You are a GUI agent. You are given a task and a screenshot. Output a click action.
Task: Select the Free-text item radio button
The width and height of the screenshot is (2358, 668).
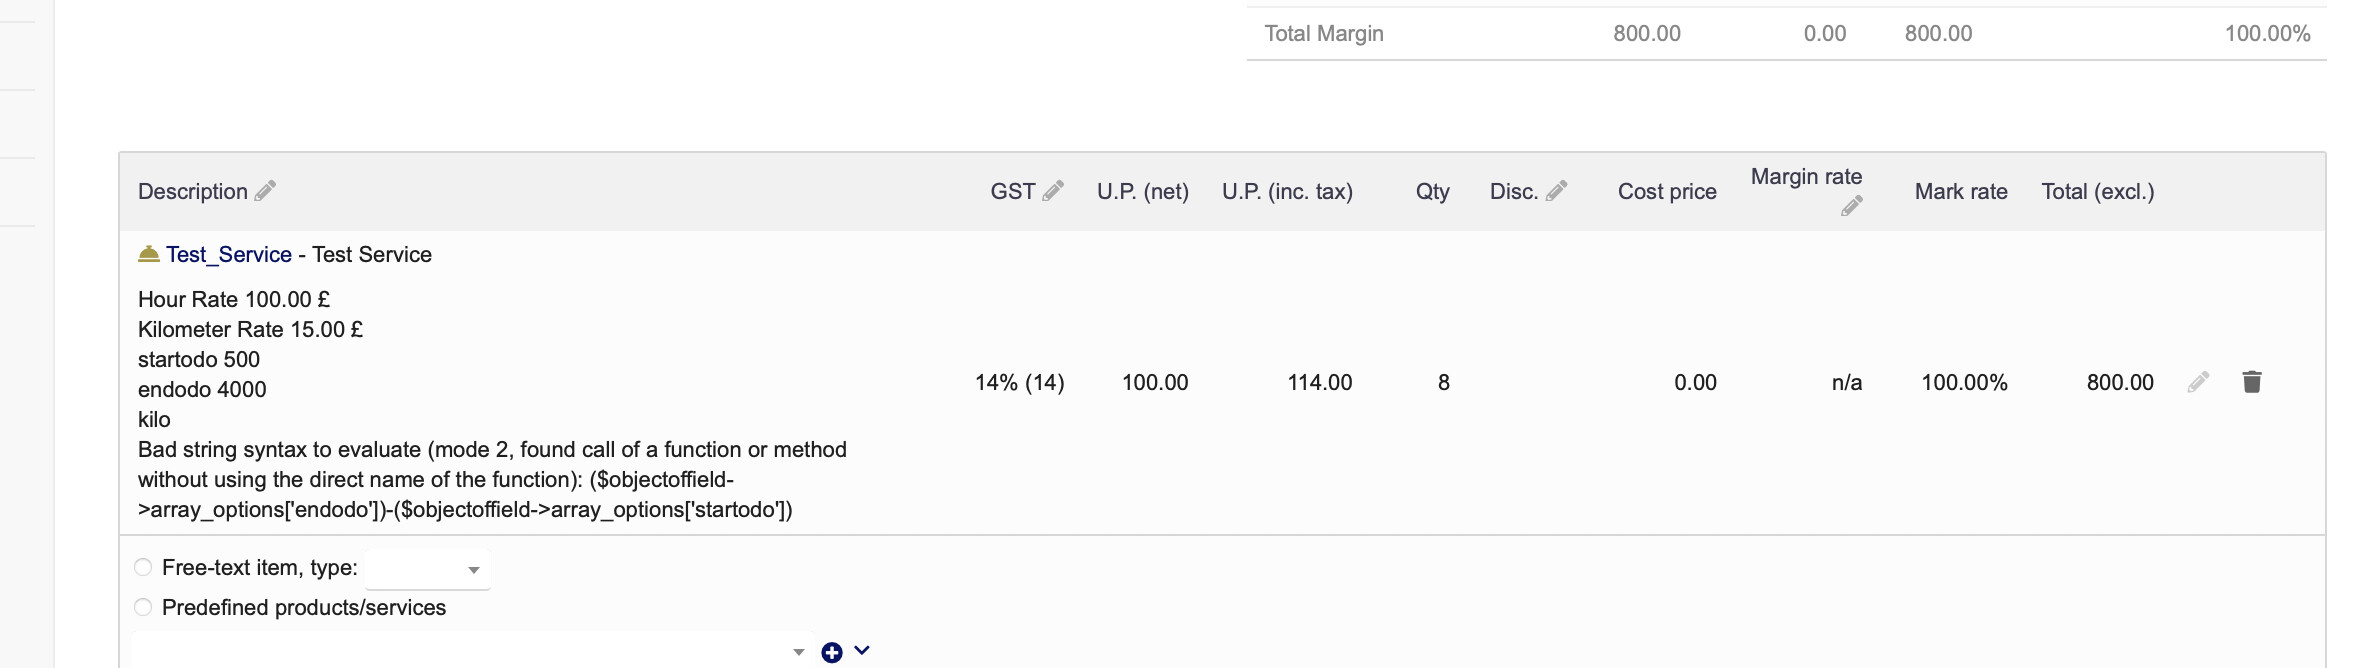click(143, 567)
